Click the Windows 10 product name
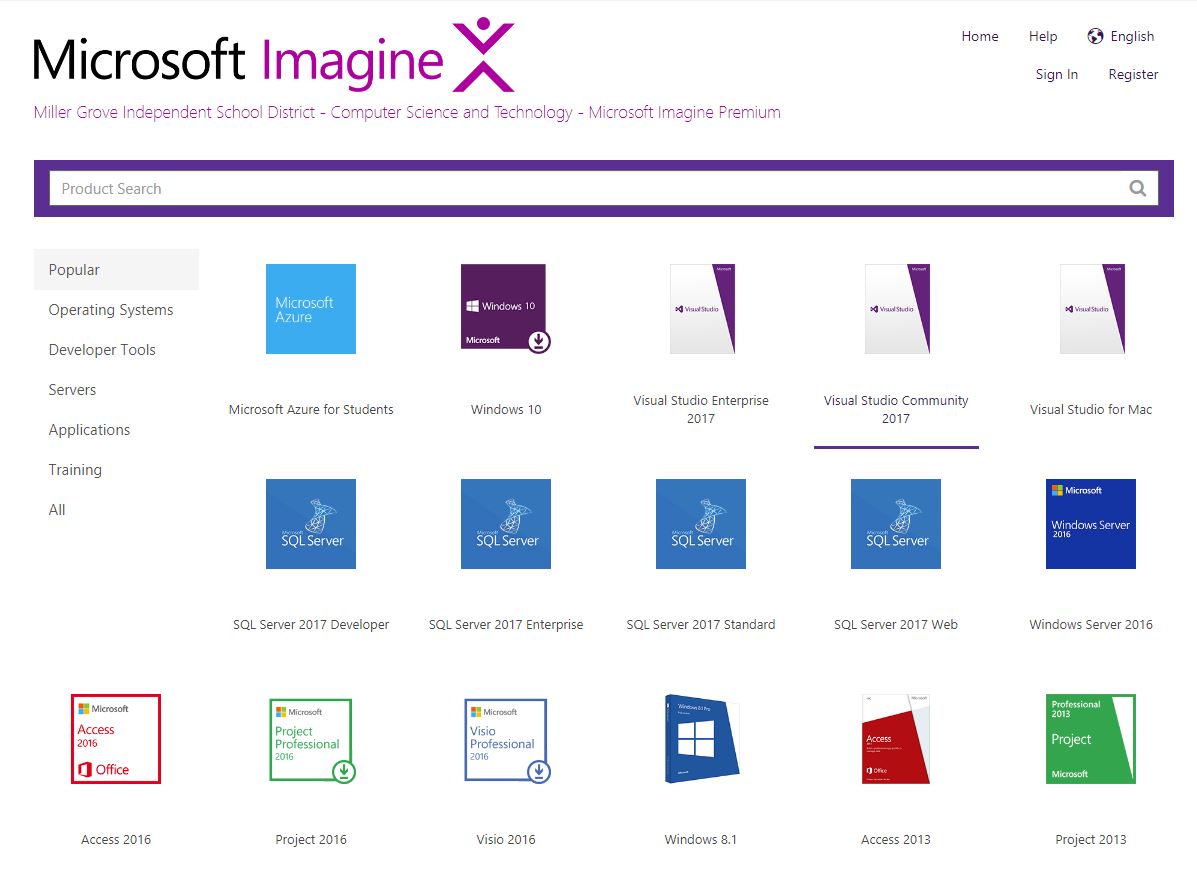The height and width of the screenshot is (890, 1197). [506, 409]
